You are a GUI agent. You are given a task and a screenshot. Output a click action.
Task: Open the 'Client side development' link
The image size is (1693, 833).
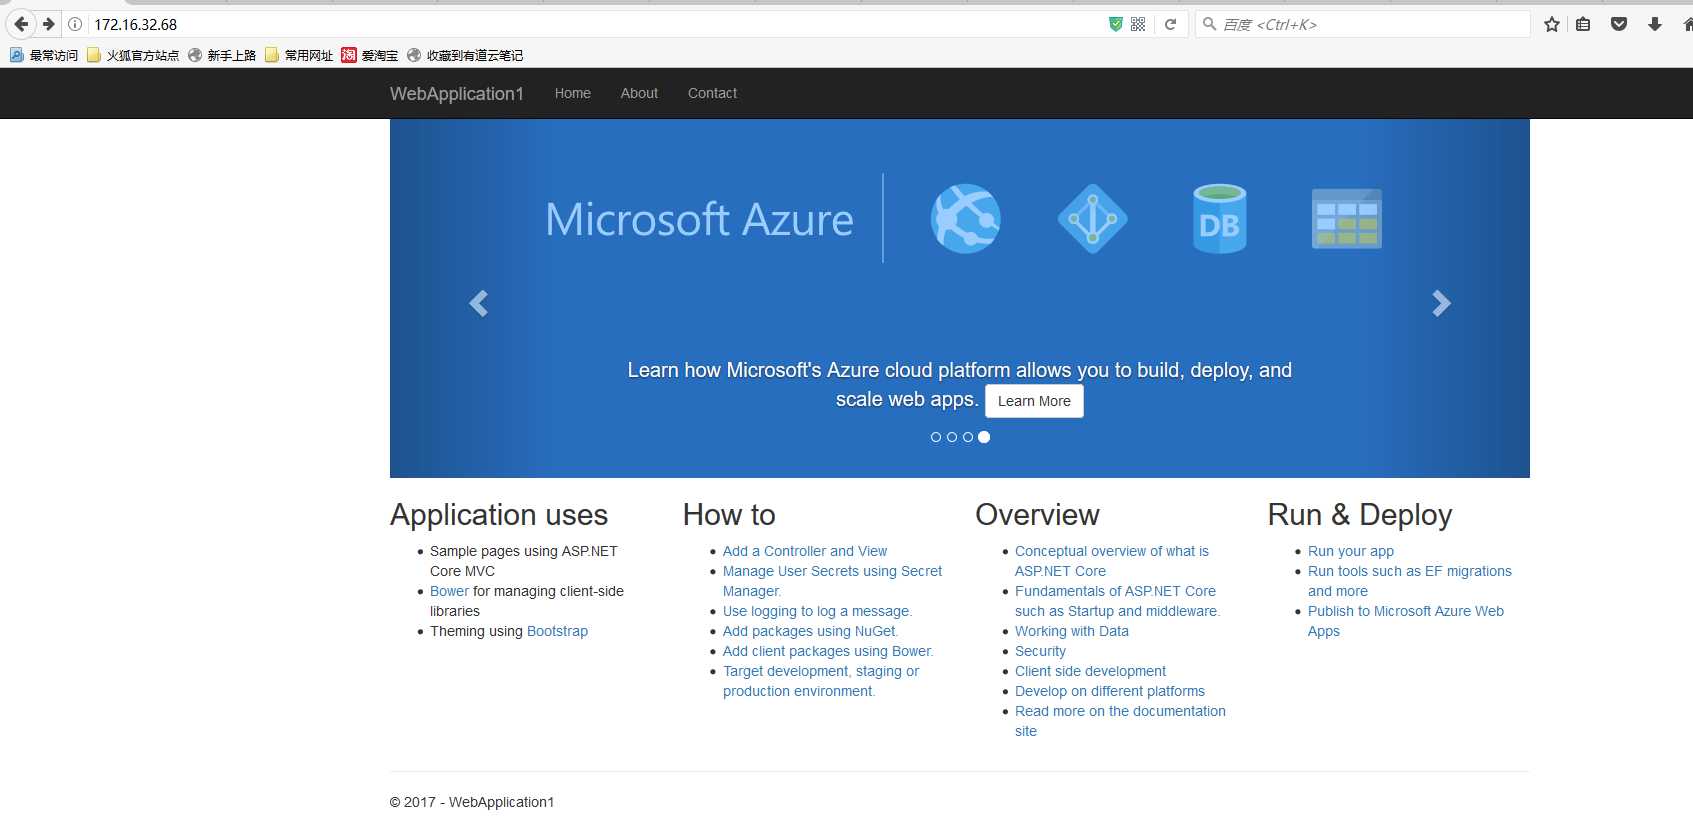click(x=1090, y=671)
